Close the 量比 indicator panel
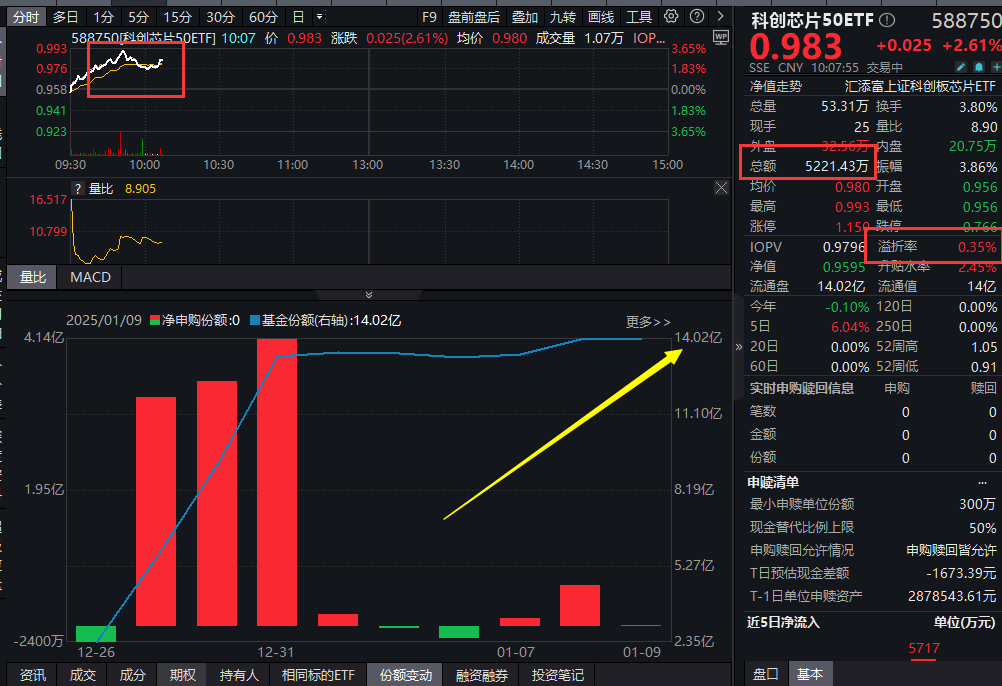Viewport: 1002px width, 686px height. coord(722,187)
